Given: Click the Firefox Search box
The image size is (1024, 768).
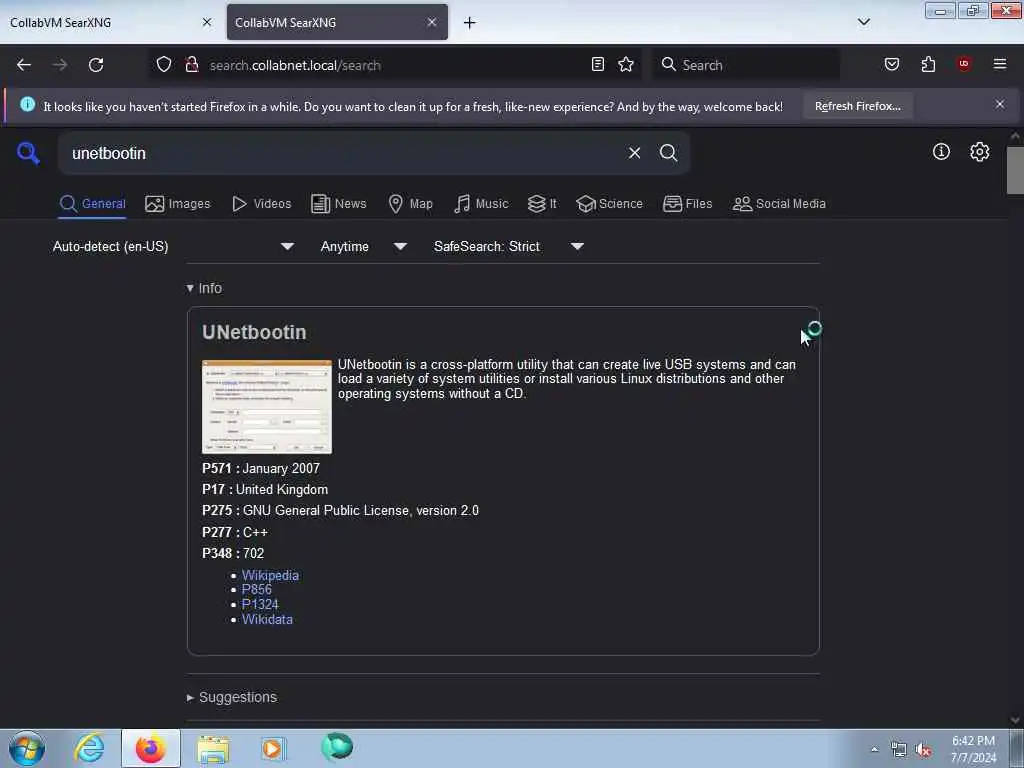Looking at the screenshot, I should click(x=746, y=65).
